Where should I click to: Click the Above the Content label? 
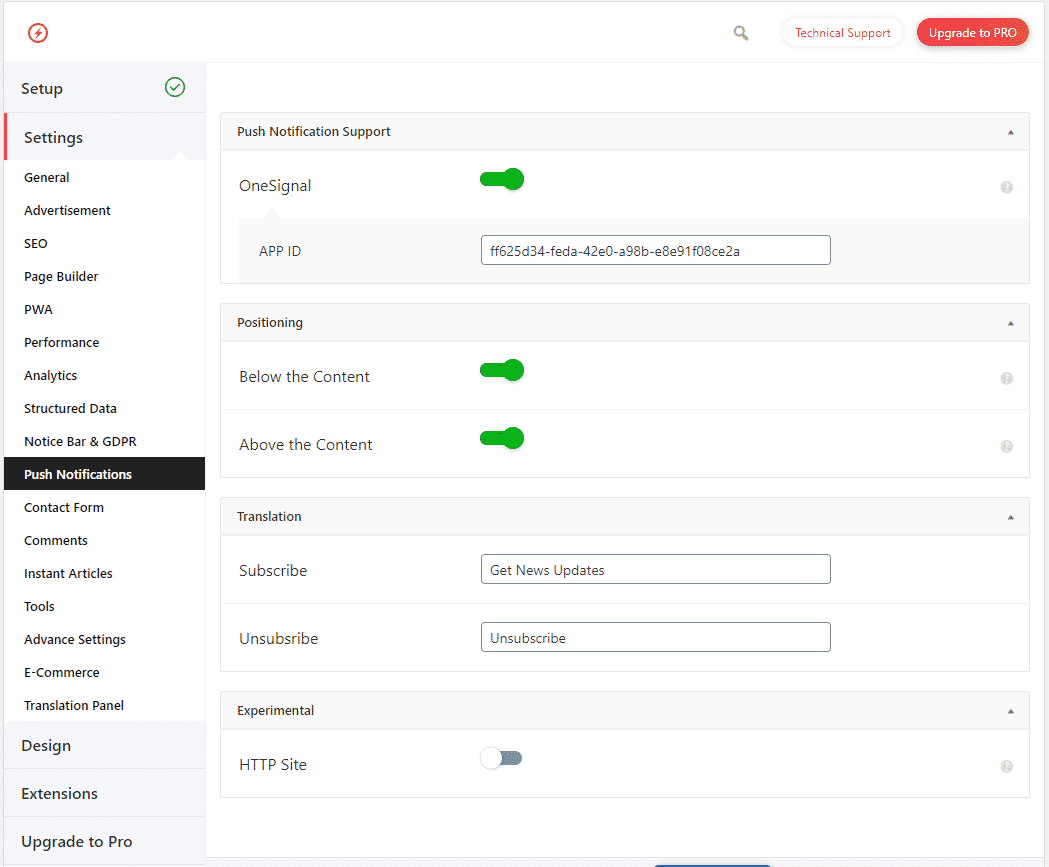(x=306, y=445)
